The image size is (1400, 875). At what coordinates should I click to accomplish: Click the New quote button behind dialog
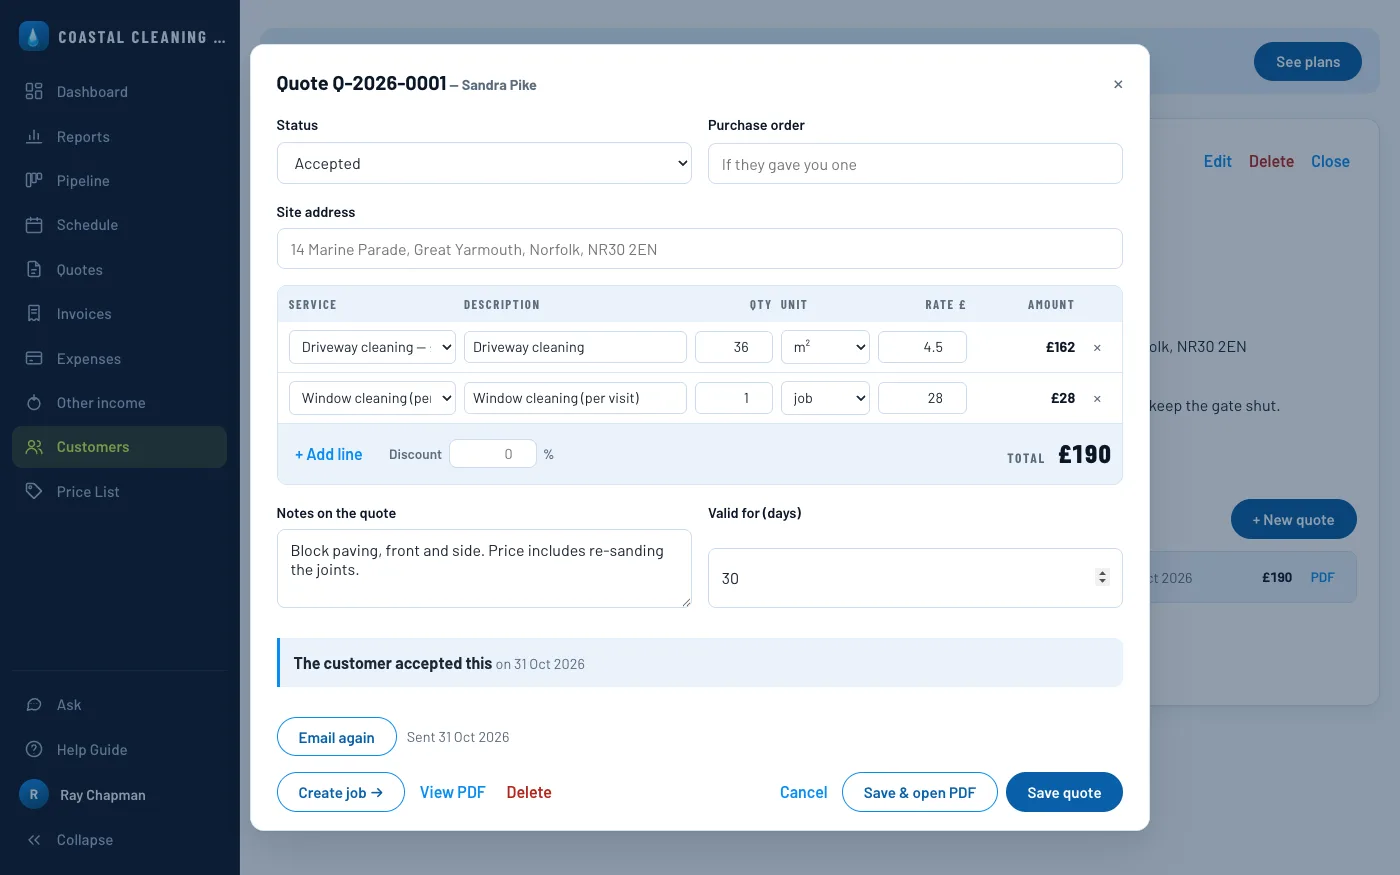1294,519
